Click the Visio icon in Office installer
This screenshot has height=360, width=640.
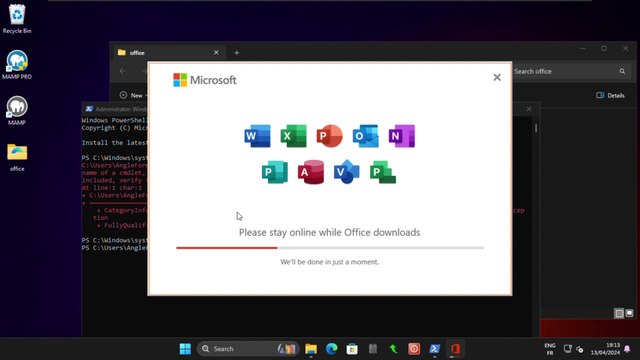(x=347, y=172)
